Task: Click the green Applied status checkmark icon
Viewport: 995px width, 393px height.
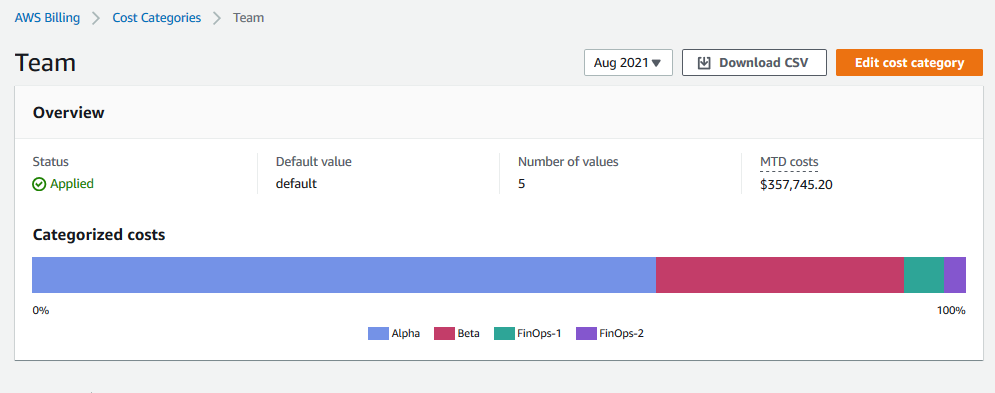Action: (x=39, y=184)
